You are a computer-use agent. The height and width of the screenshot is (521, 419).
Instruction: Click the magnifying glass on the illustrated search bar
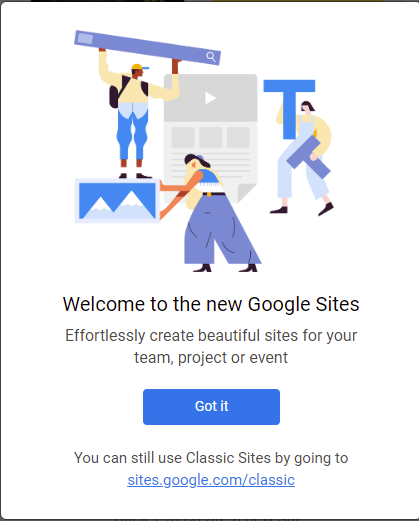[211, 57]
